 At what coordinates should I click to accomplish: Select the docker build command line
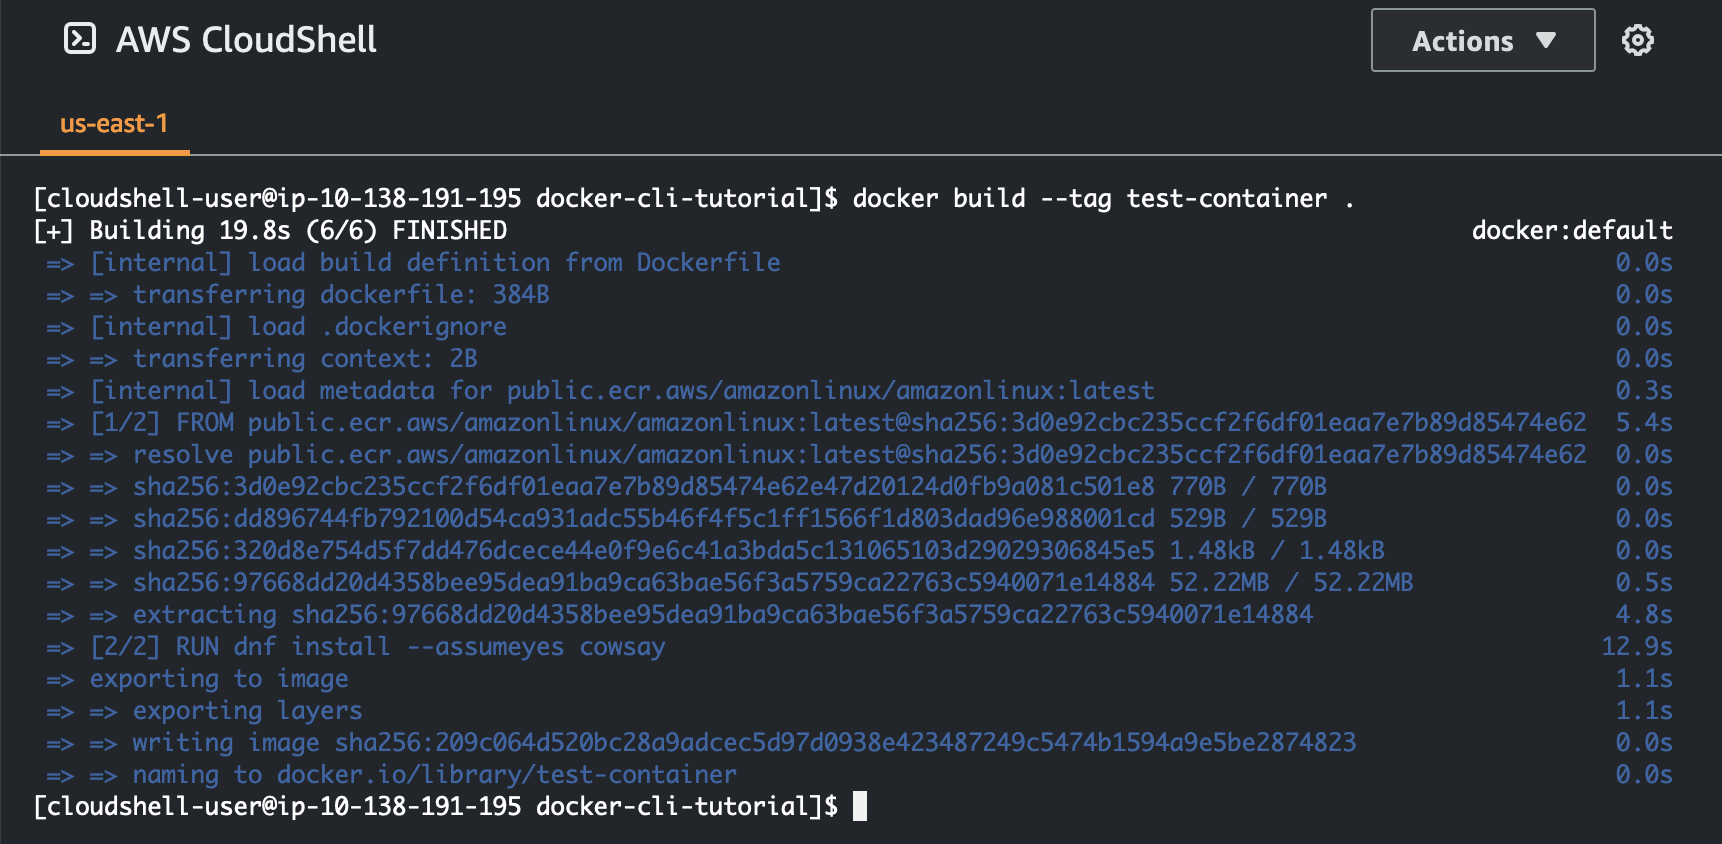click(x=1102, y=198)
